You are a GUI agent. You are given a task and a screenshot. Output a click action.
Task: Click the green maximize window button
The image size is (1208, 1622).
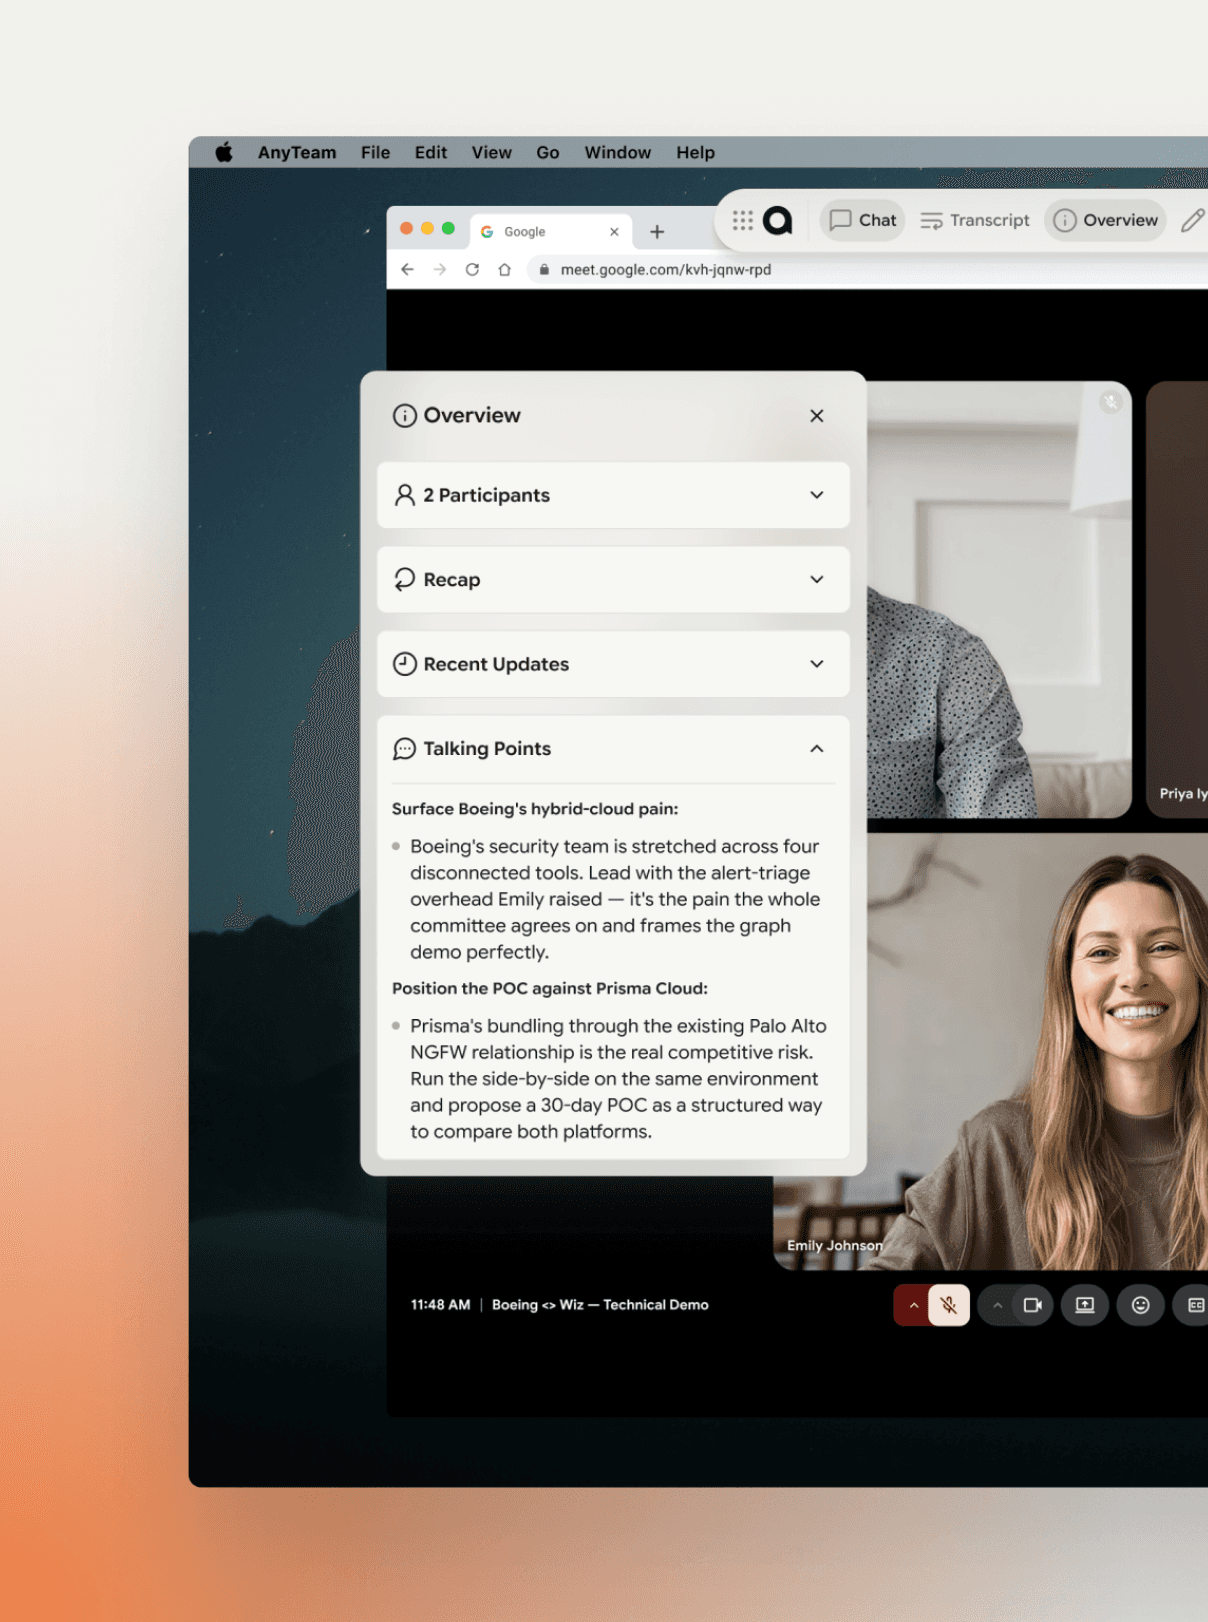(448, 229)
